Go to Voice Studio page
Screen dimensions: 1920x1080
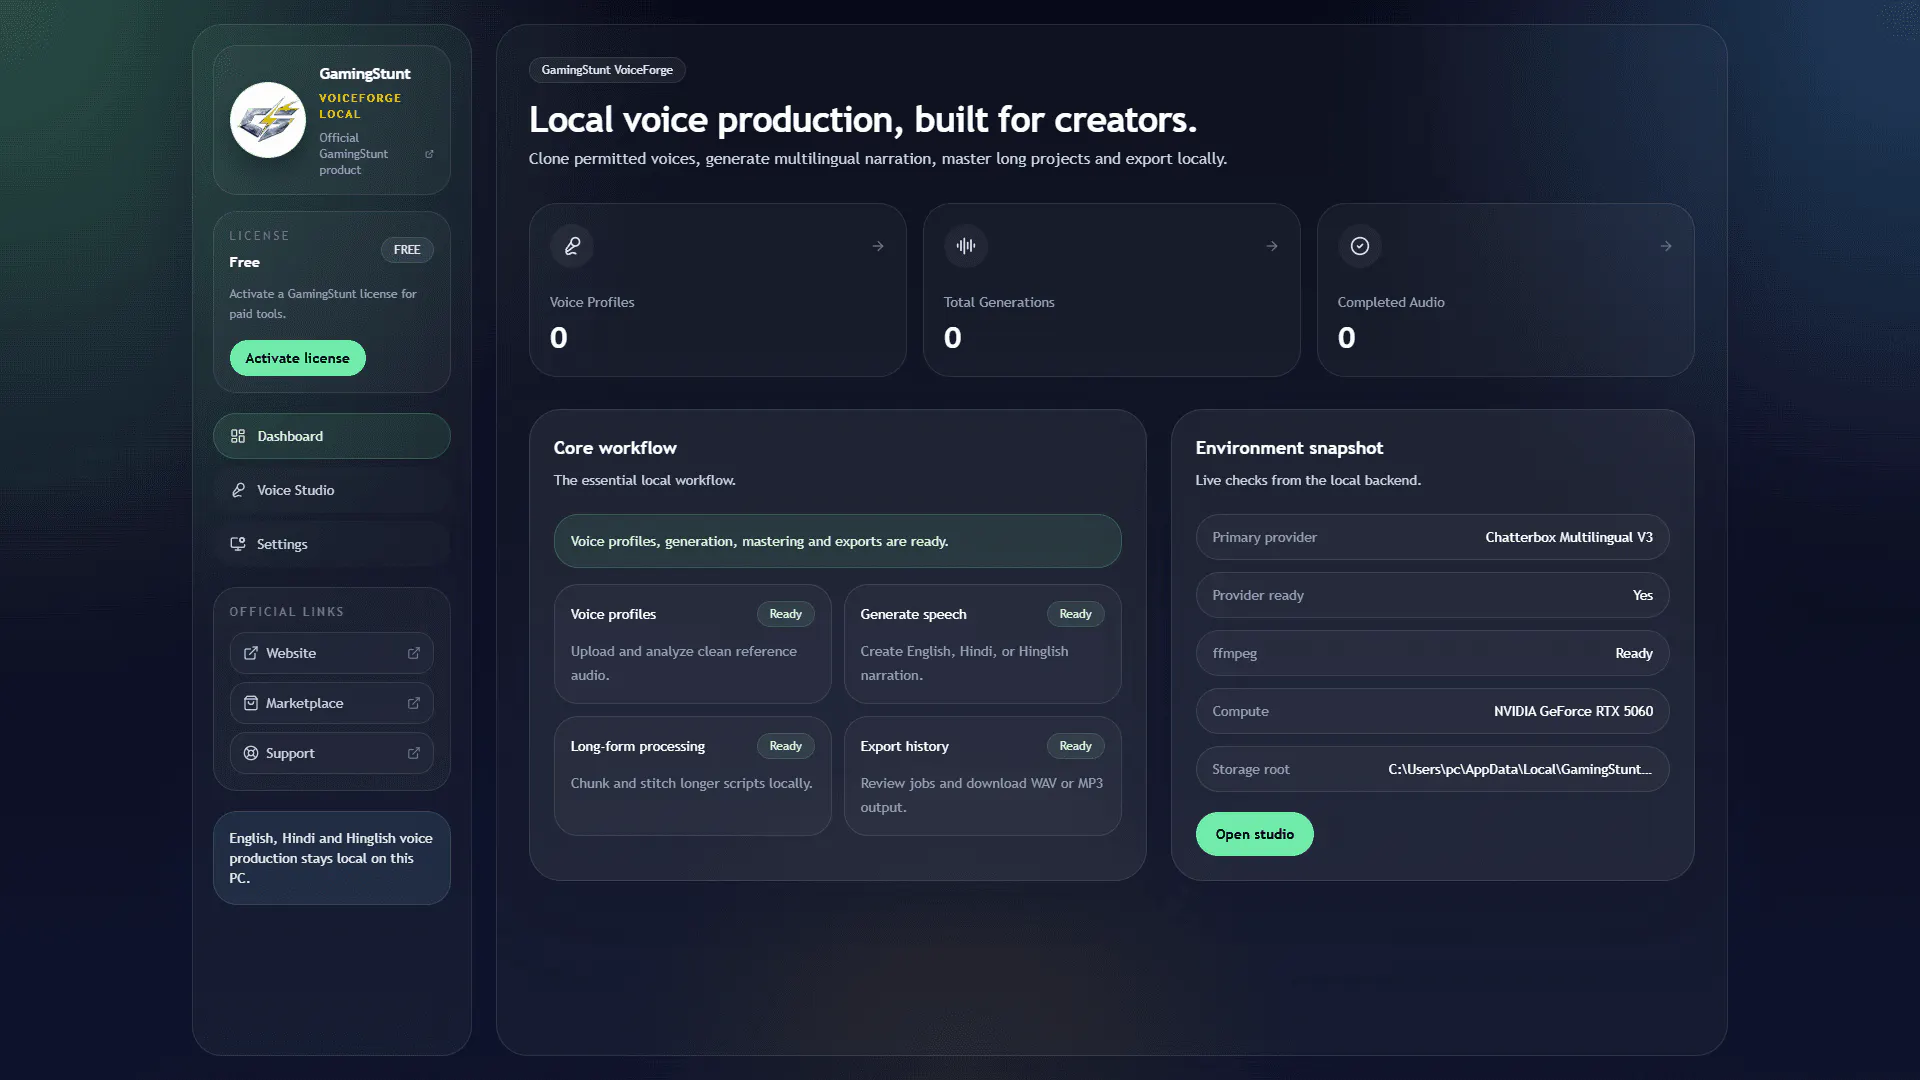(332, 490)
